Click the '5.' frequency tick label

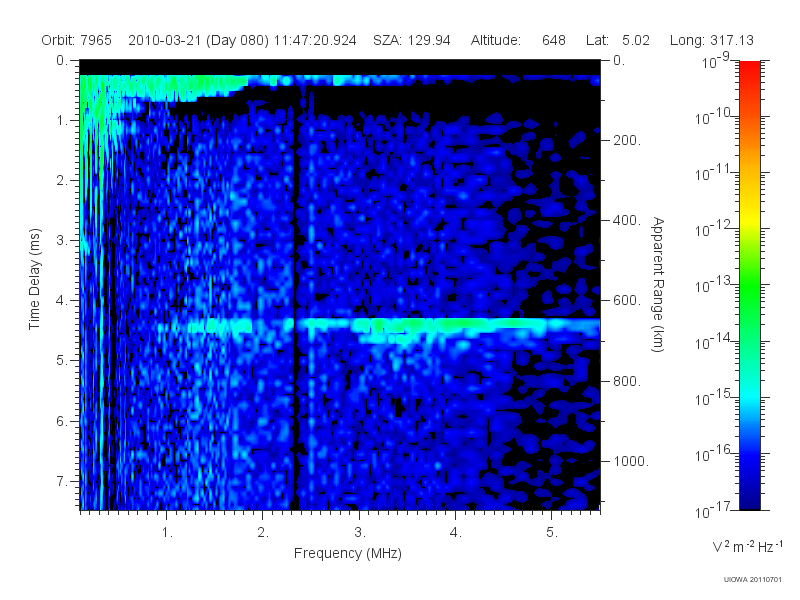click(x=552, y=532)
